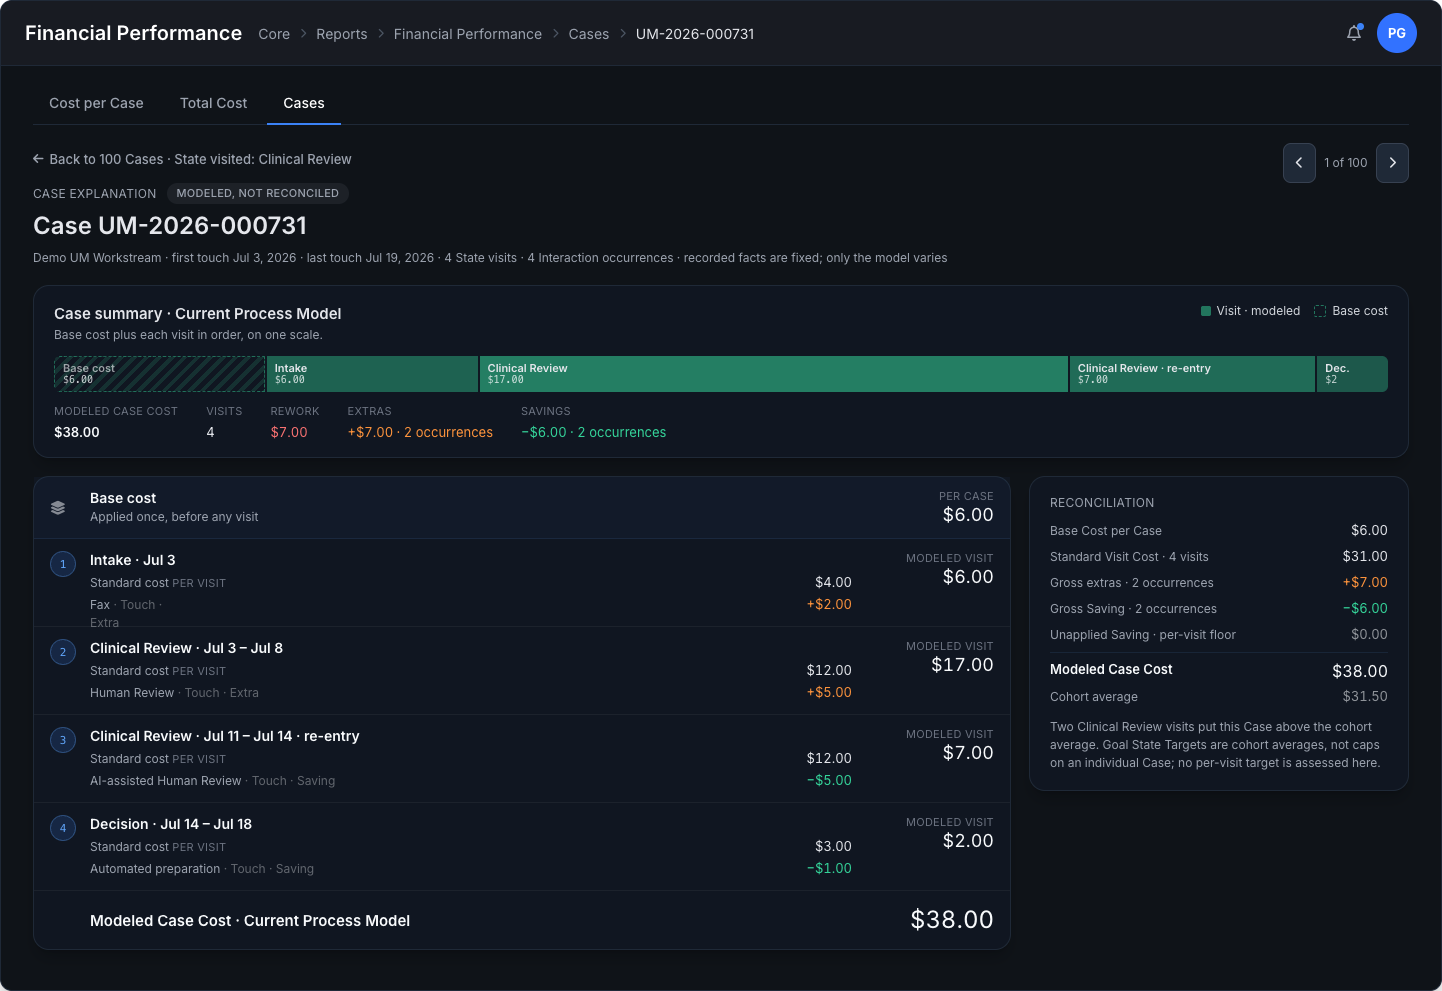The width and height of the screenshot is (1442, 991).
Task: Click the Visit modeled legend swatch
Action: point(1206,311)
